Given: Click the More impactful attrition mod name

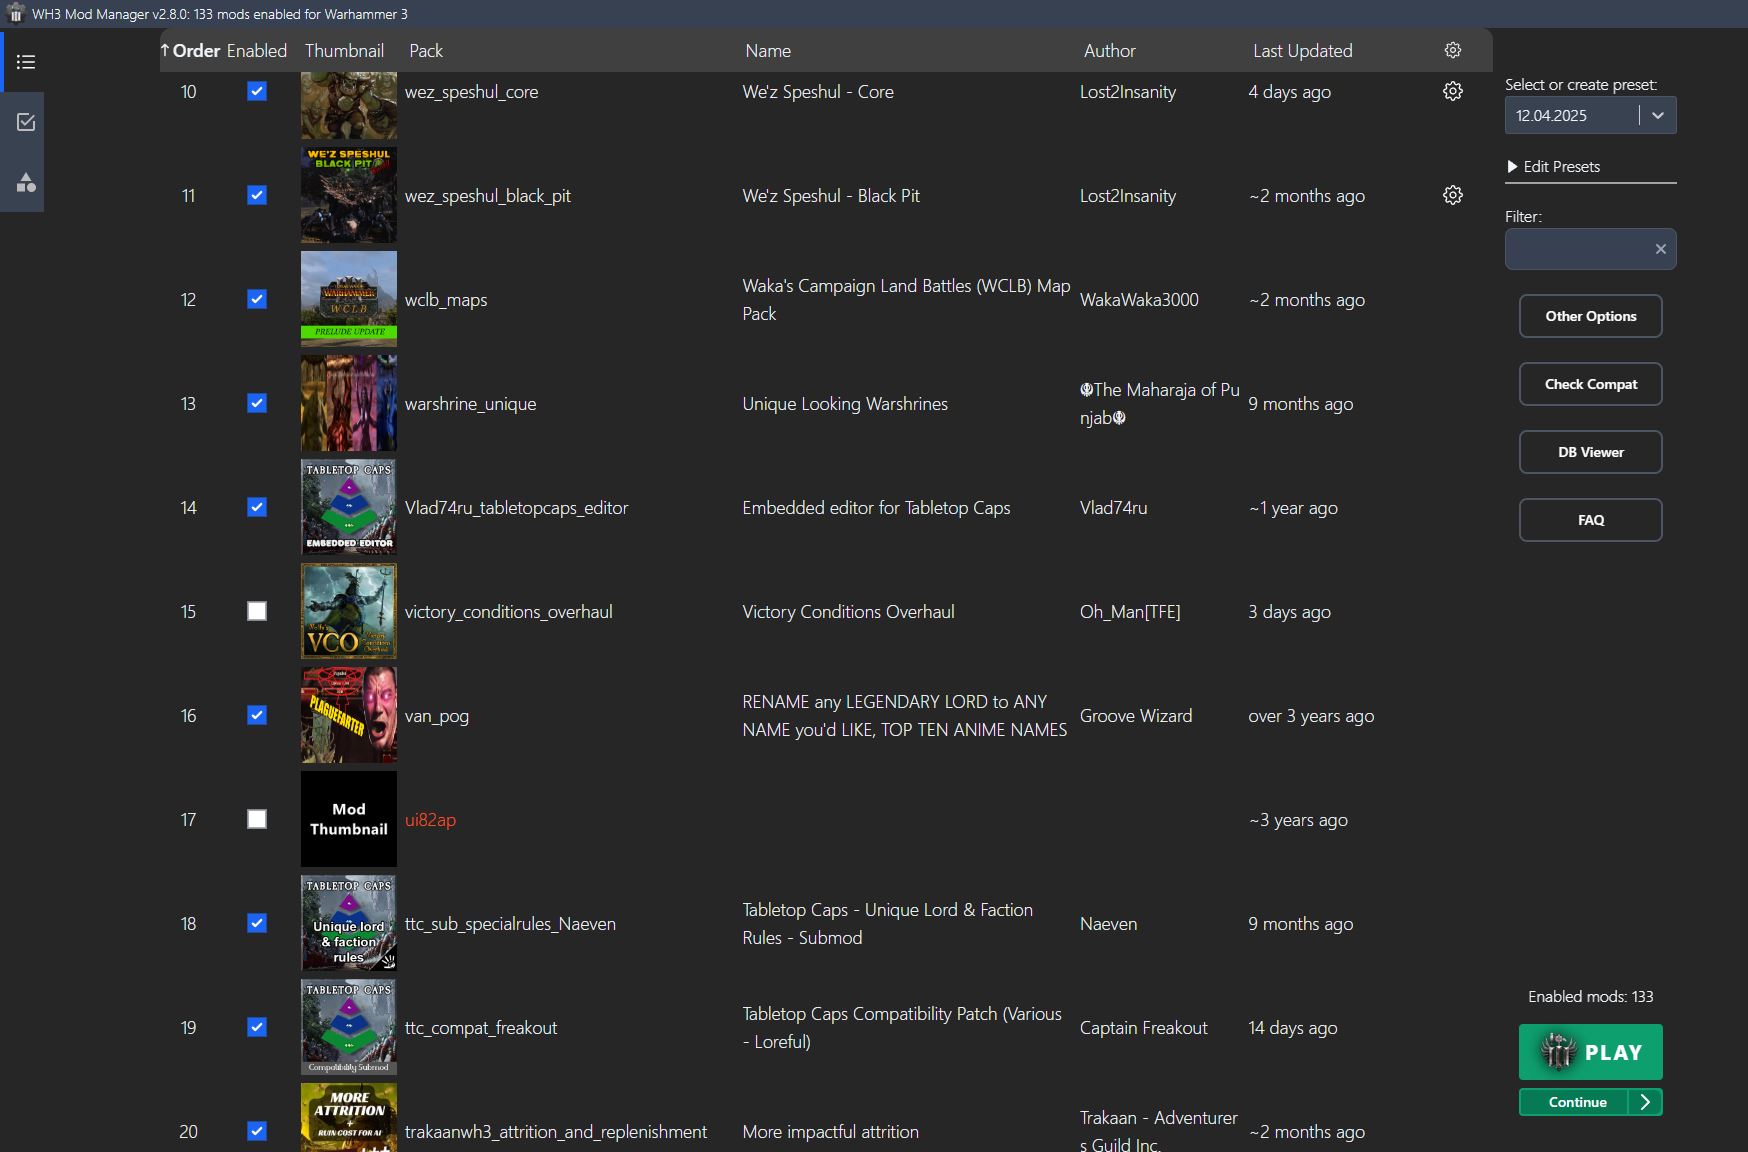Looking at the screenshot, I should [830, 1132].
